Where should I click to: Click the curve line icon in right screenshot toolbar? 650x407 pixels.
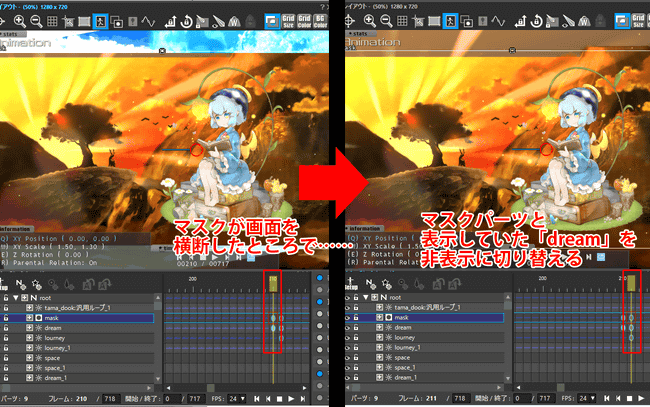tap(498, 21)
